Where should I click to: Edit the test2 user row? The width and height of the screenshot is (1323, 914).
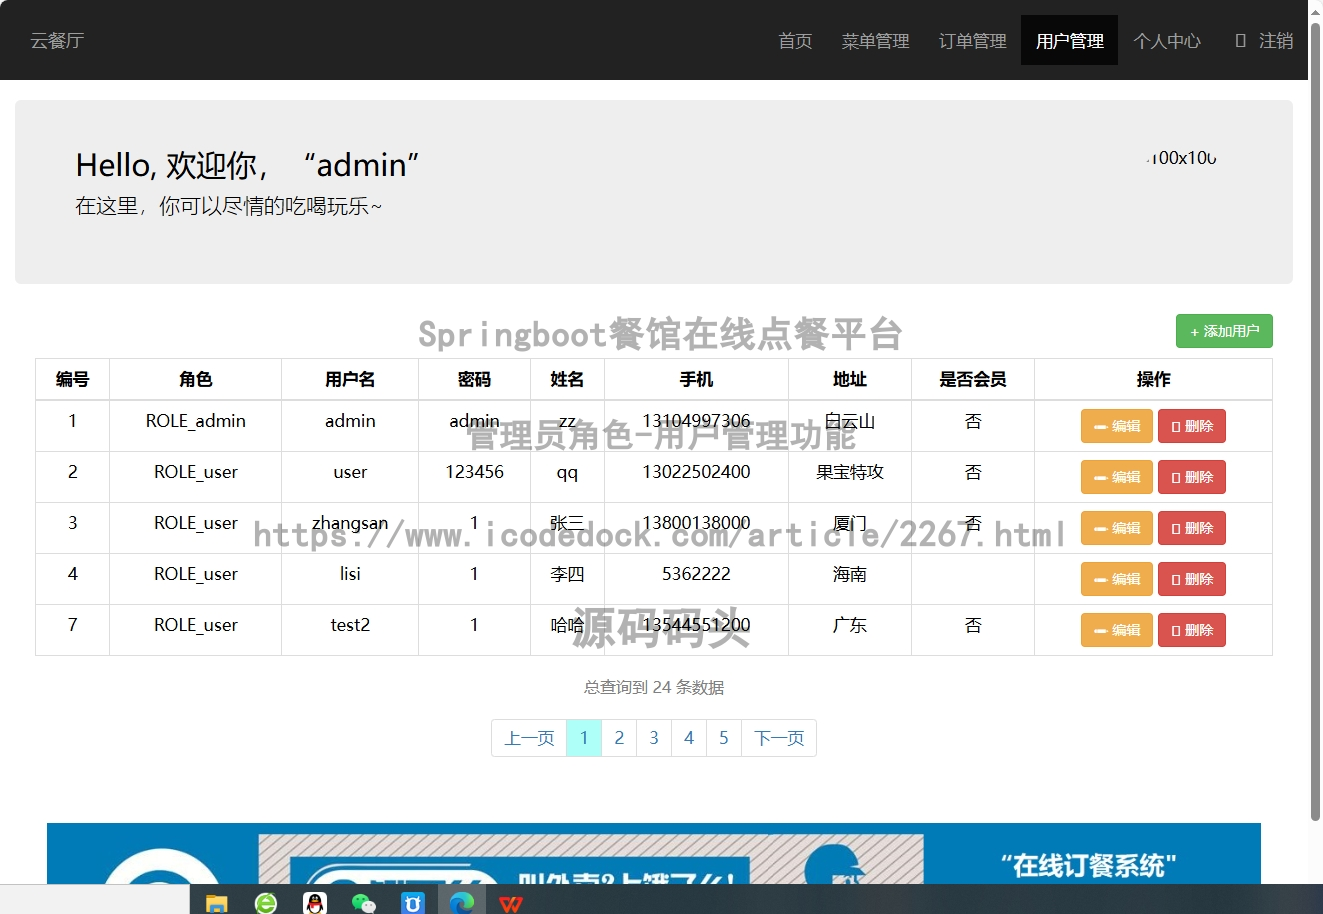click(1117, 630)
